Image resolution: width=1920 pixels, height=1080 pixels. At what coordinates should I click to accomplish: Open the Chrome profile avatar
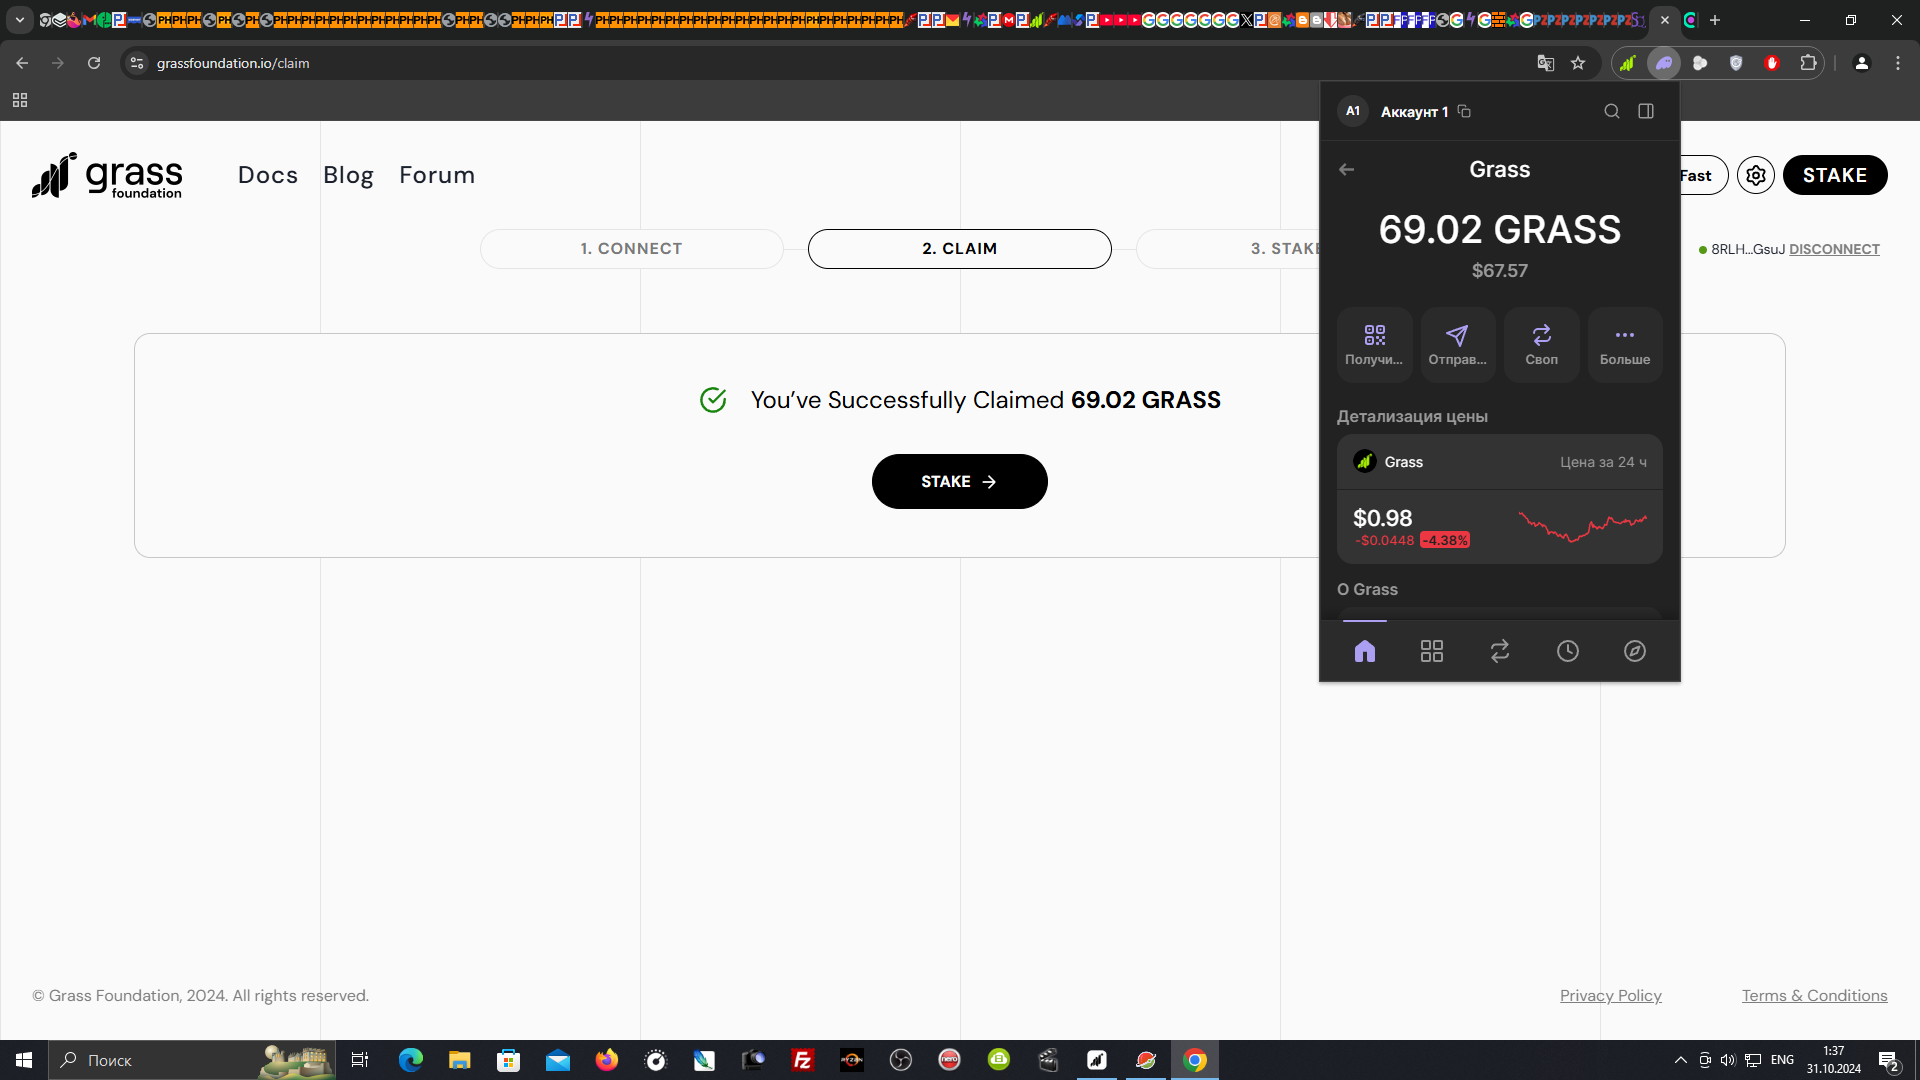(1862, 63)
